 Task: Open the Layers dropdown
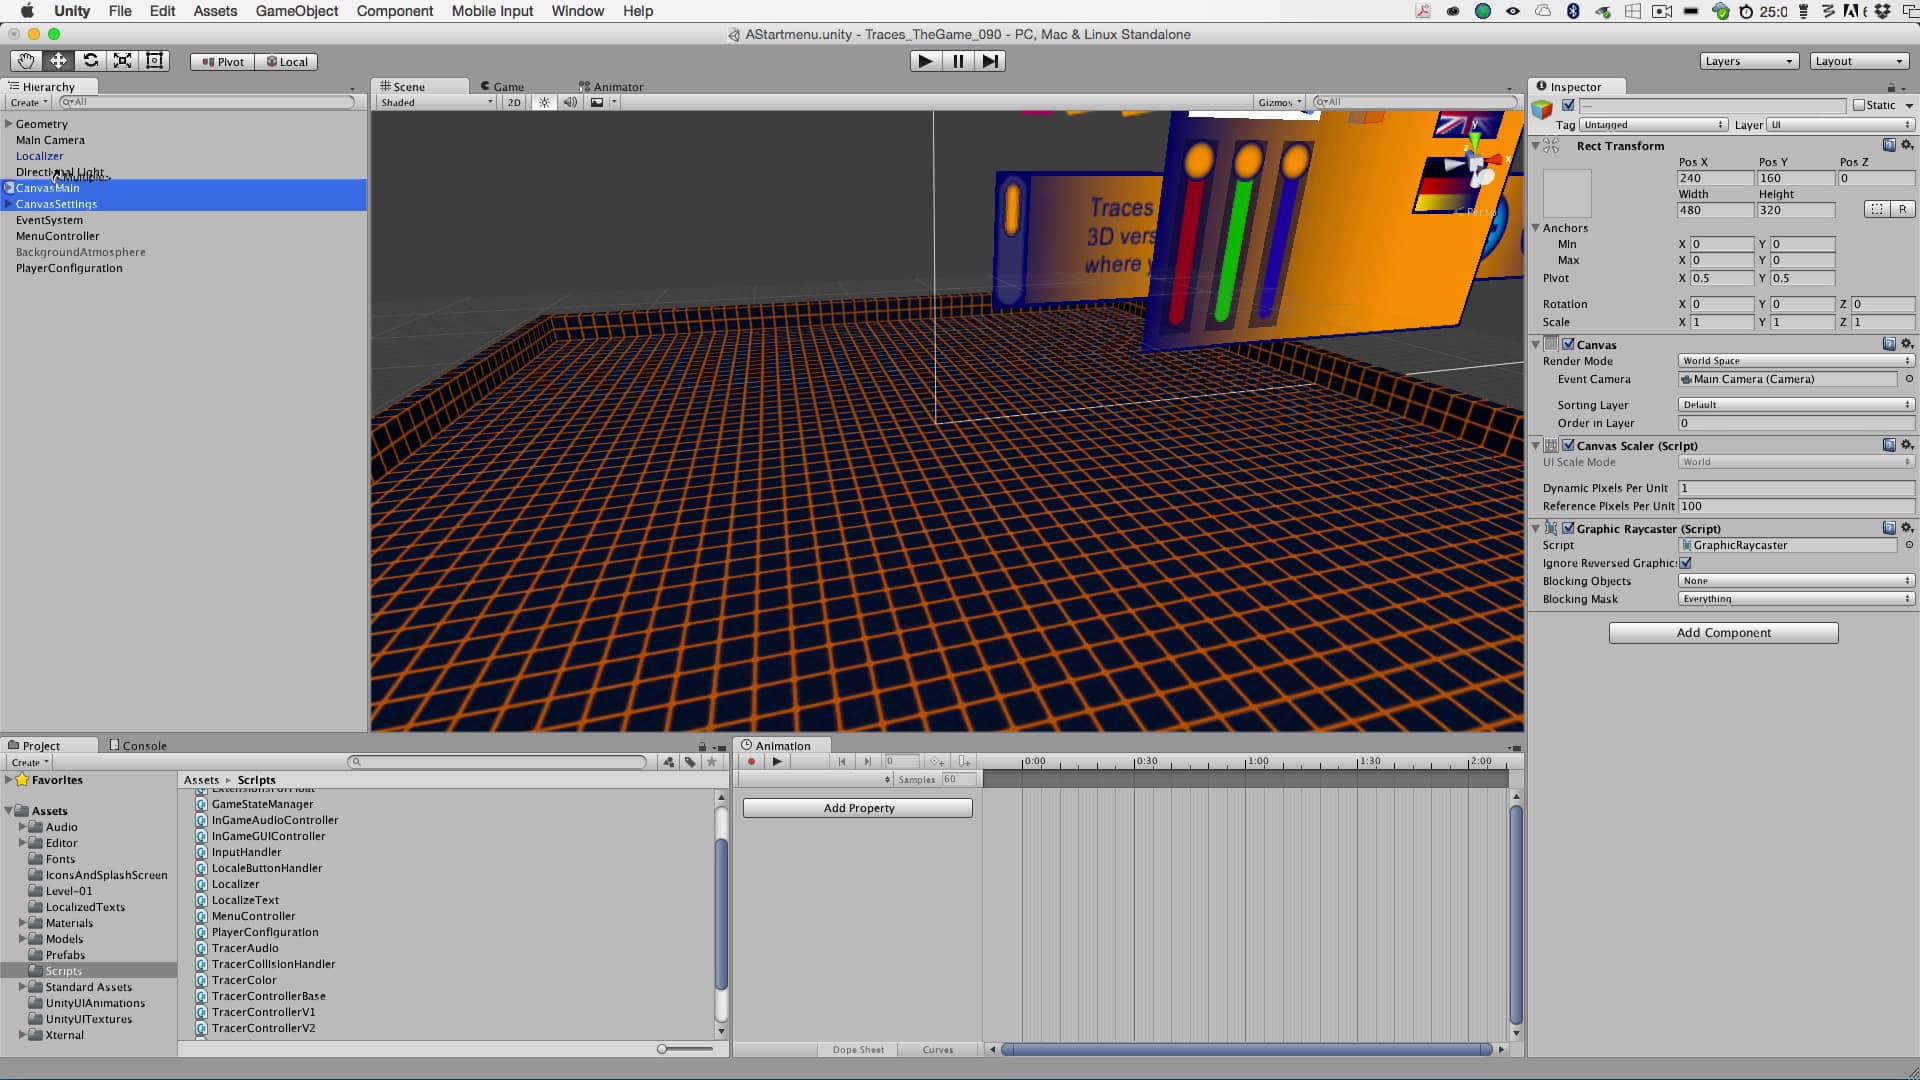pos(1750,60)
